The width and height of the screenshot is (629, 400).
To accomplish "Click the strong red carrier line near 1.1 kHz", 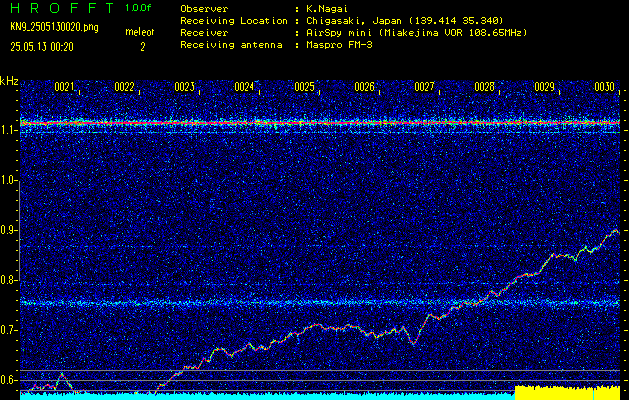I will tap(320, 123).
